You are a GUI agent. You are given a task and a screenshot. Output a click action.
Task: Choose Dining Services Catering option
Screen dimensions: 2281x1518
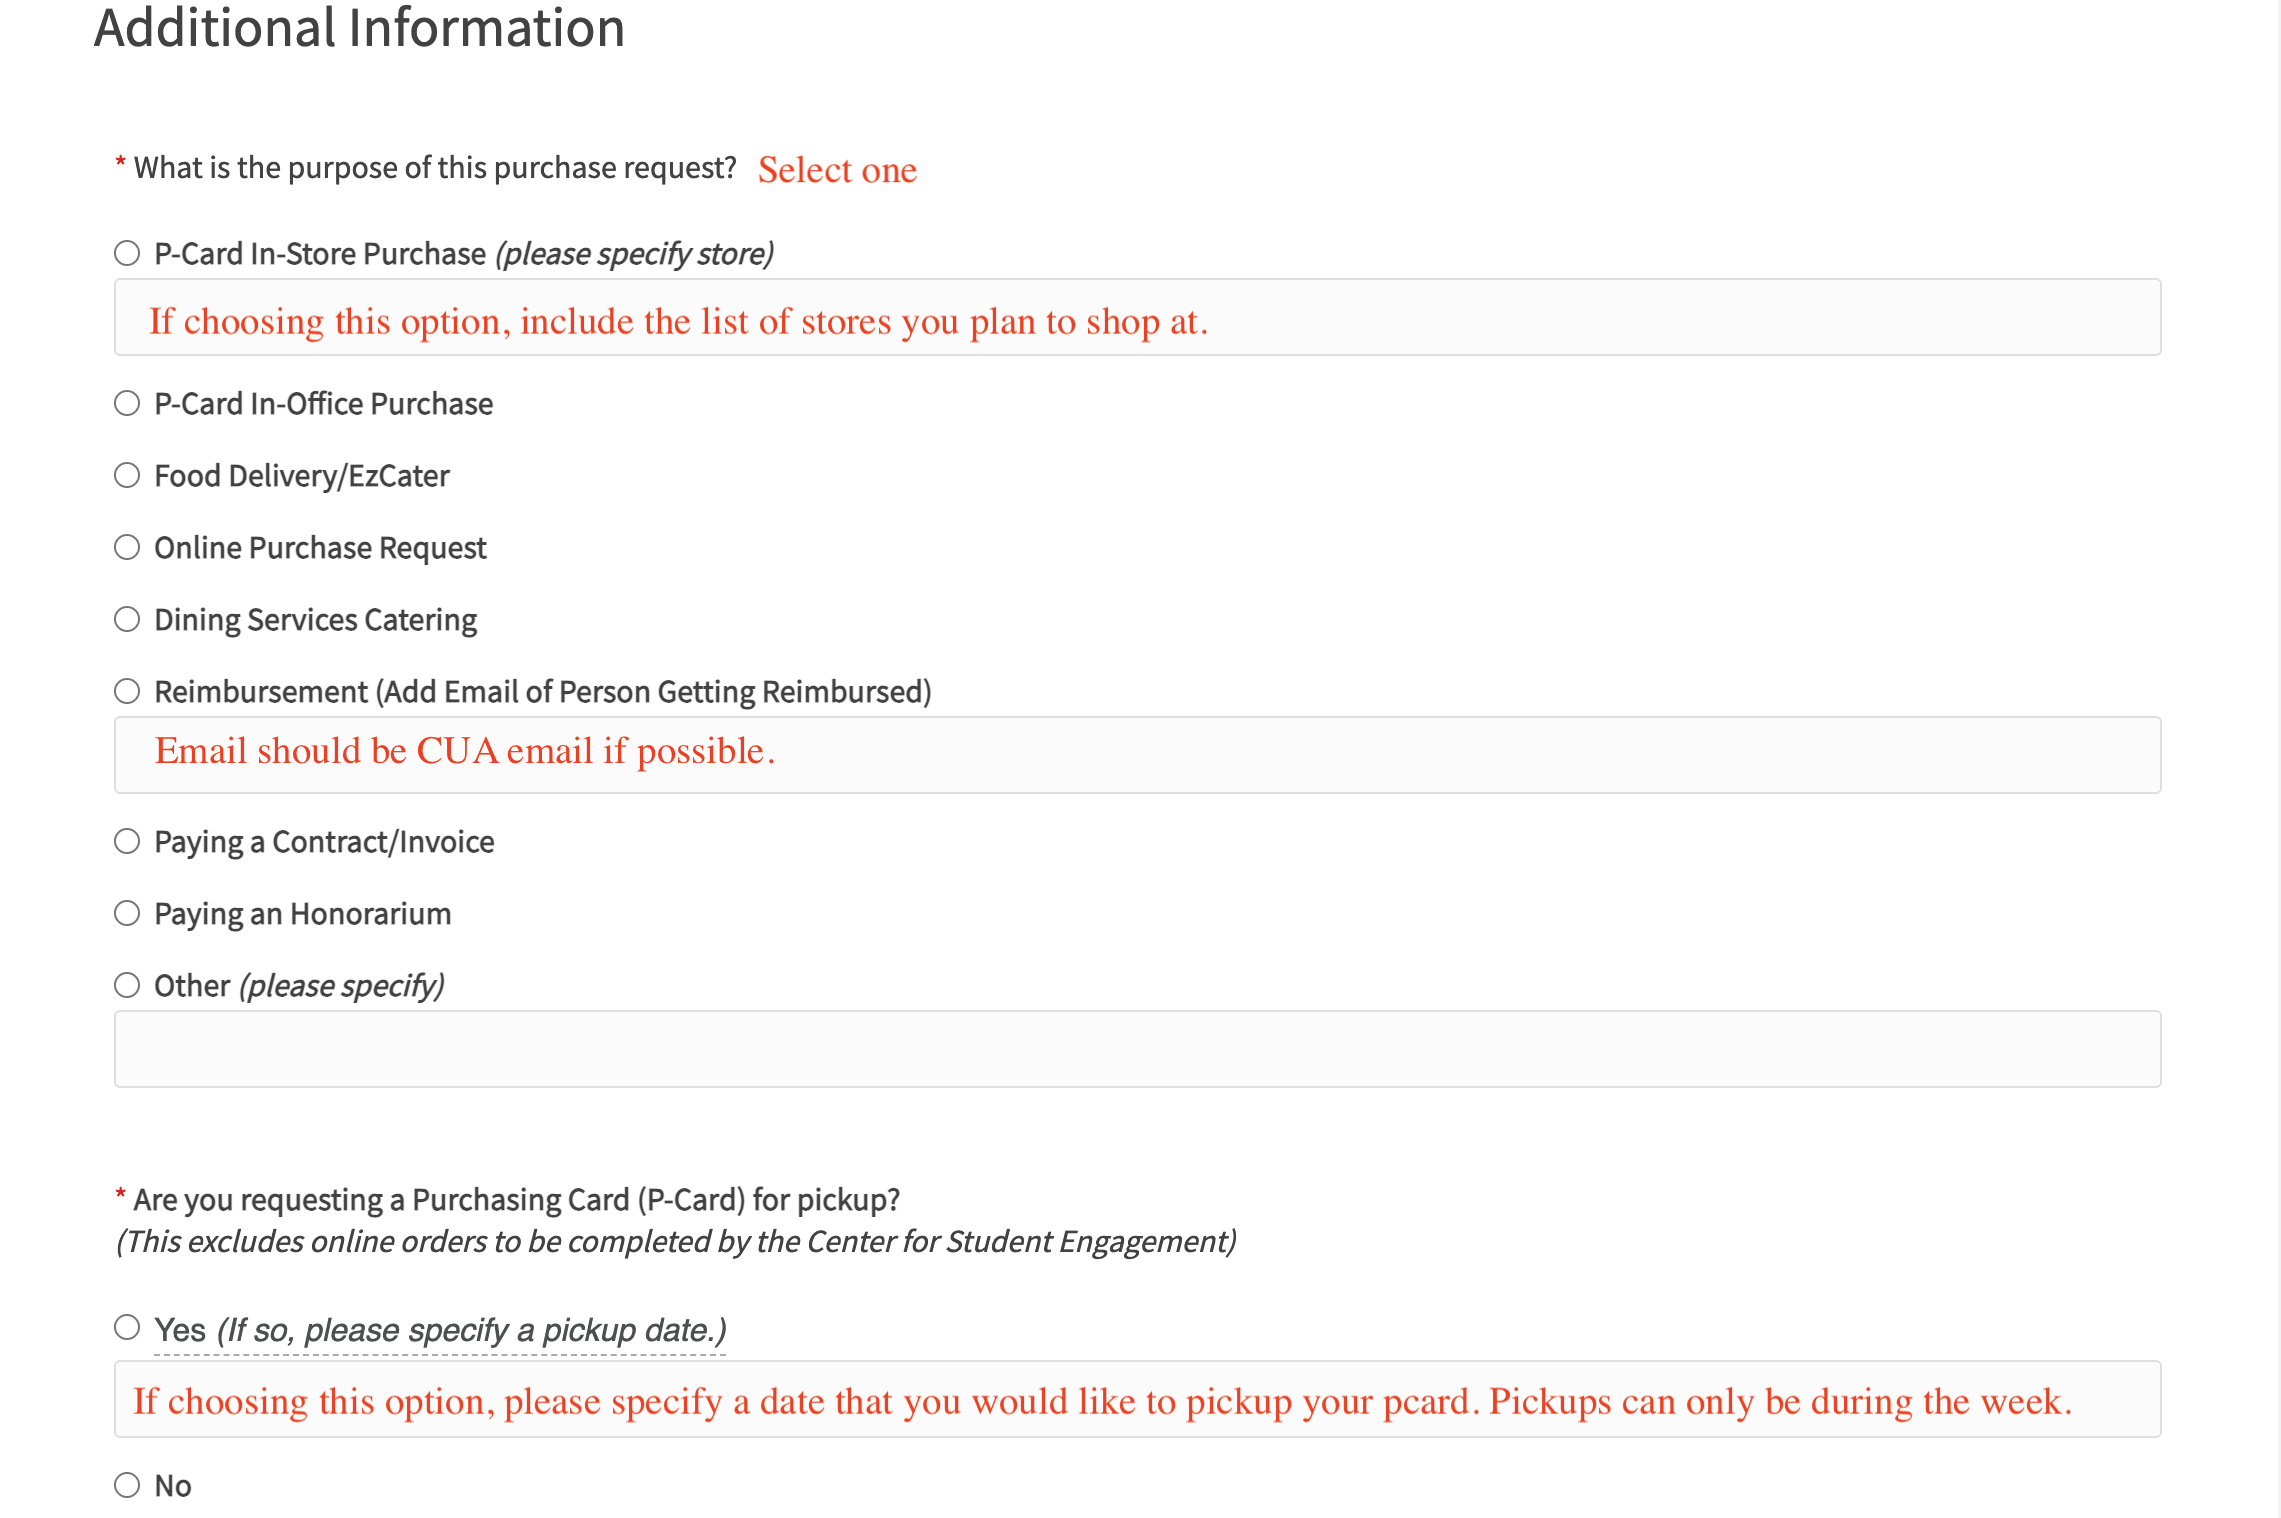[127, 619]
